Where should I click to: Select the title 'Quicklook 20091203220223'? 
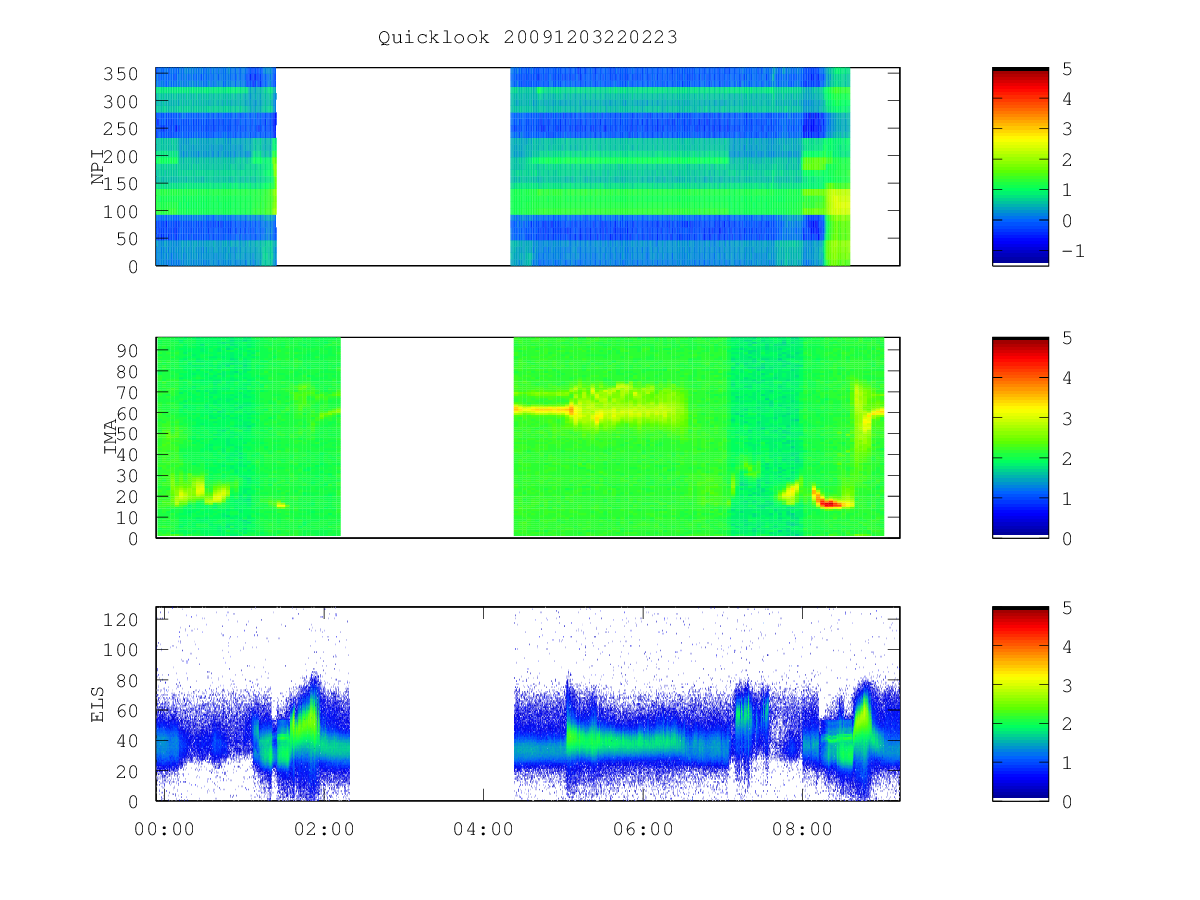[527, 38]
